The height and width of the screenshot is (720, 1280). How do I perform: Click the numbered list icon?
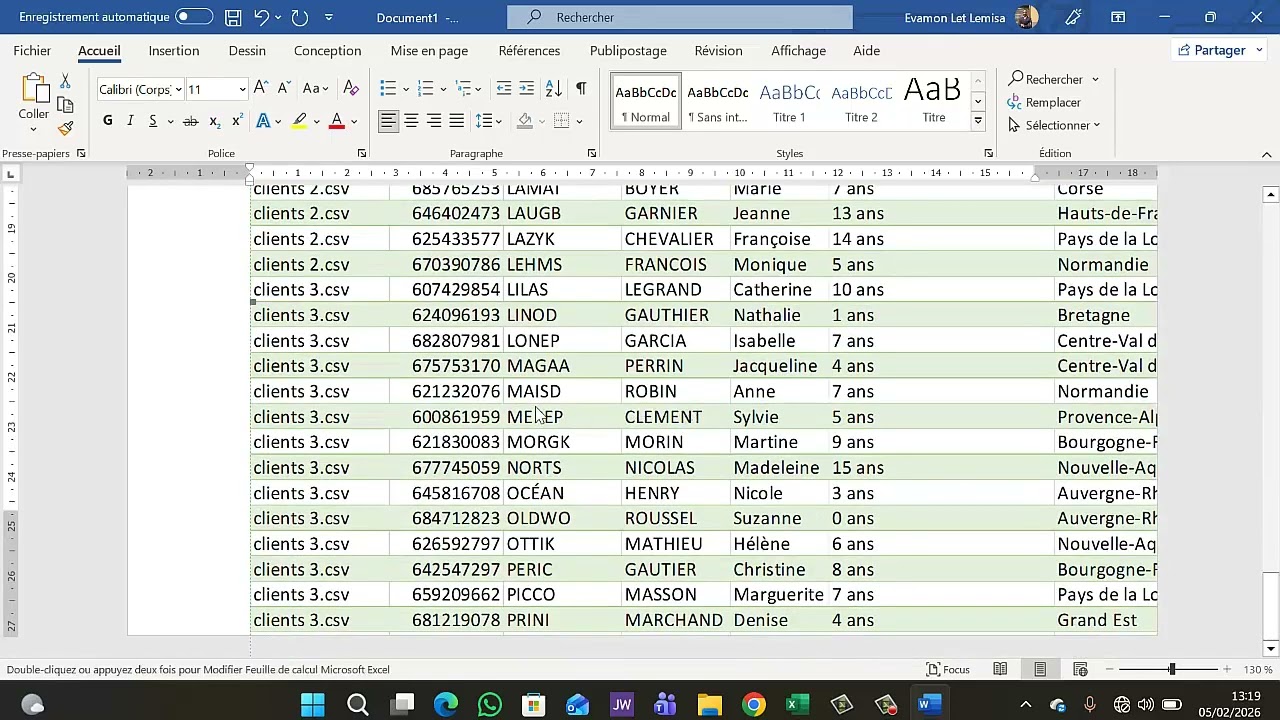425,89
